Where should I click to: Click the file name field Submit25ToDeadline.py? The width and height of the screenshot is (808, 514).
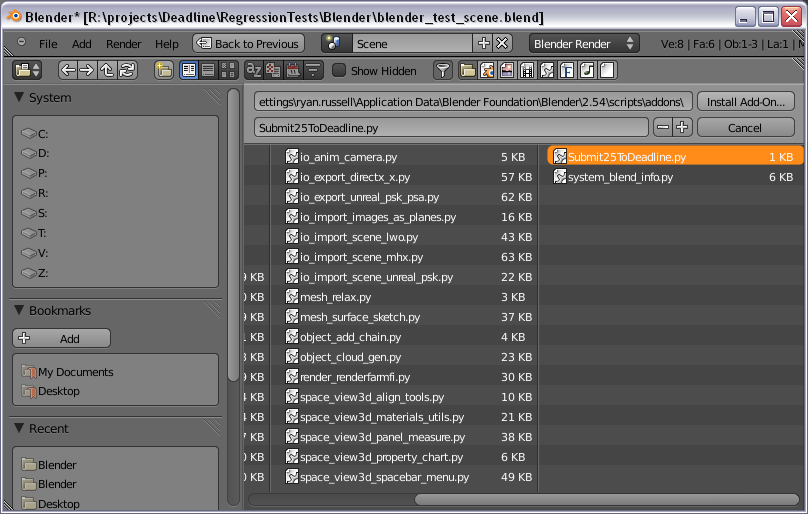tap(451, 127)
